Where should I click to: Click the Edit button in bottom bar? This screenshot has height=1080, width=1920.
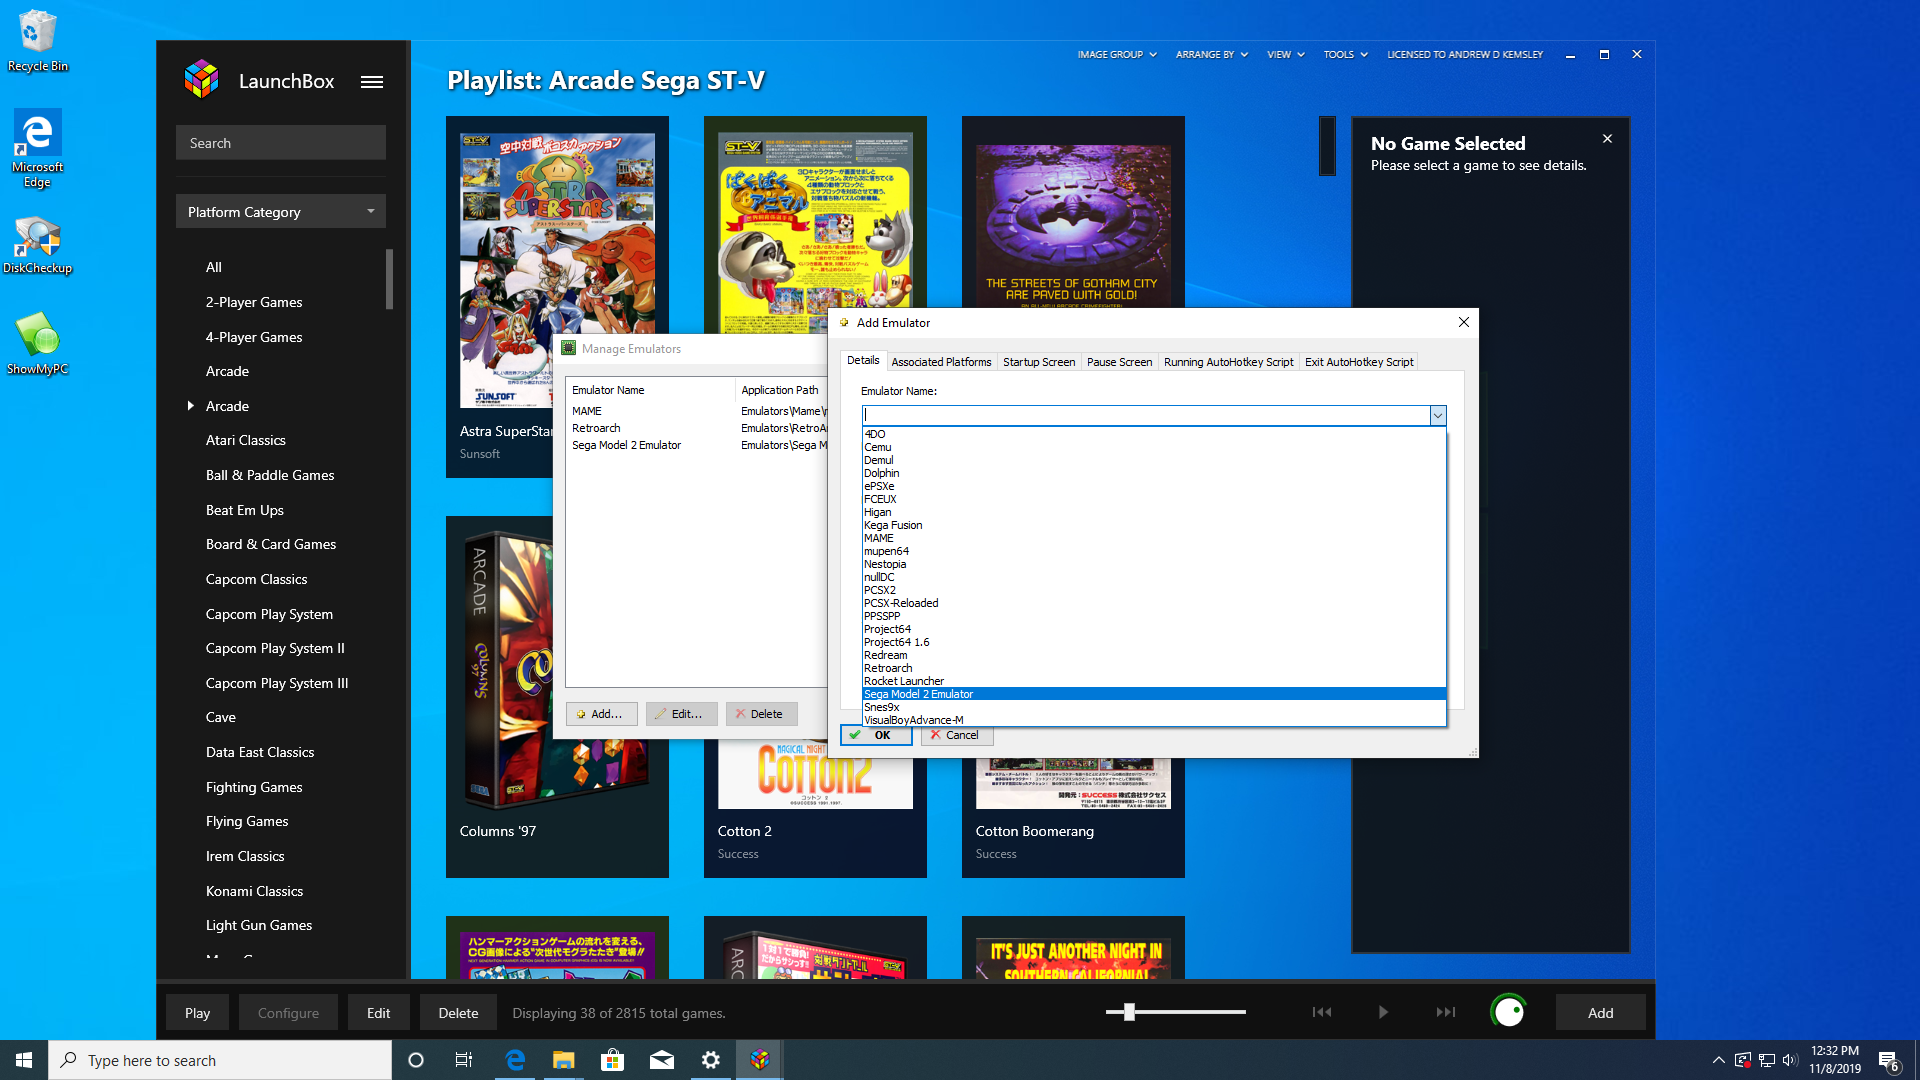point(378,1013)
